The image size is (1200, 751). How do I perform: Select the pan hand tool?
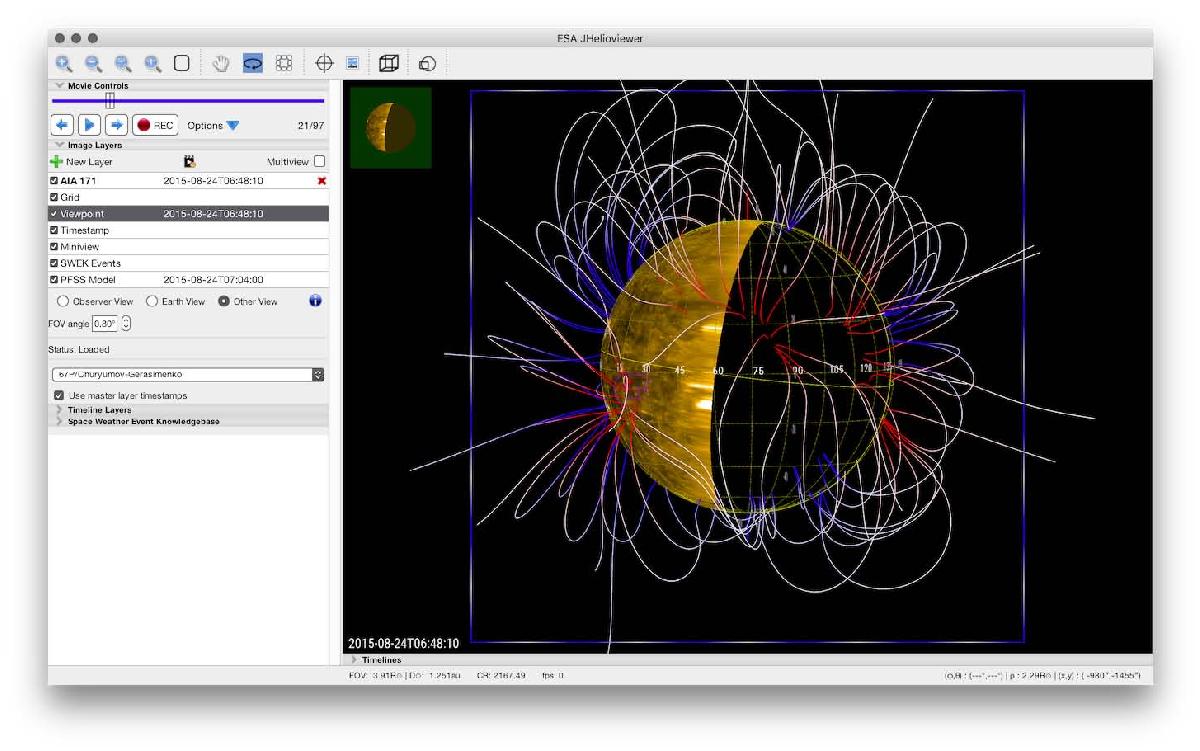pyautogui.click(x=222, y=63)
